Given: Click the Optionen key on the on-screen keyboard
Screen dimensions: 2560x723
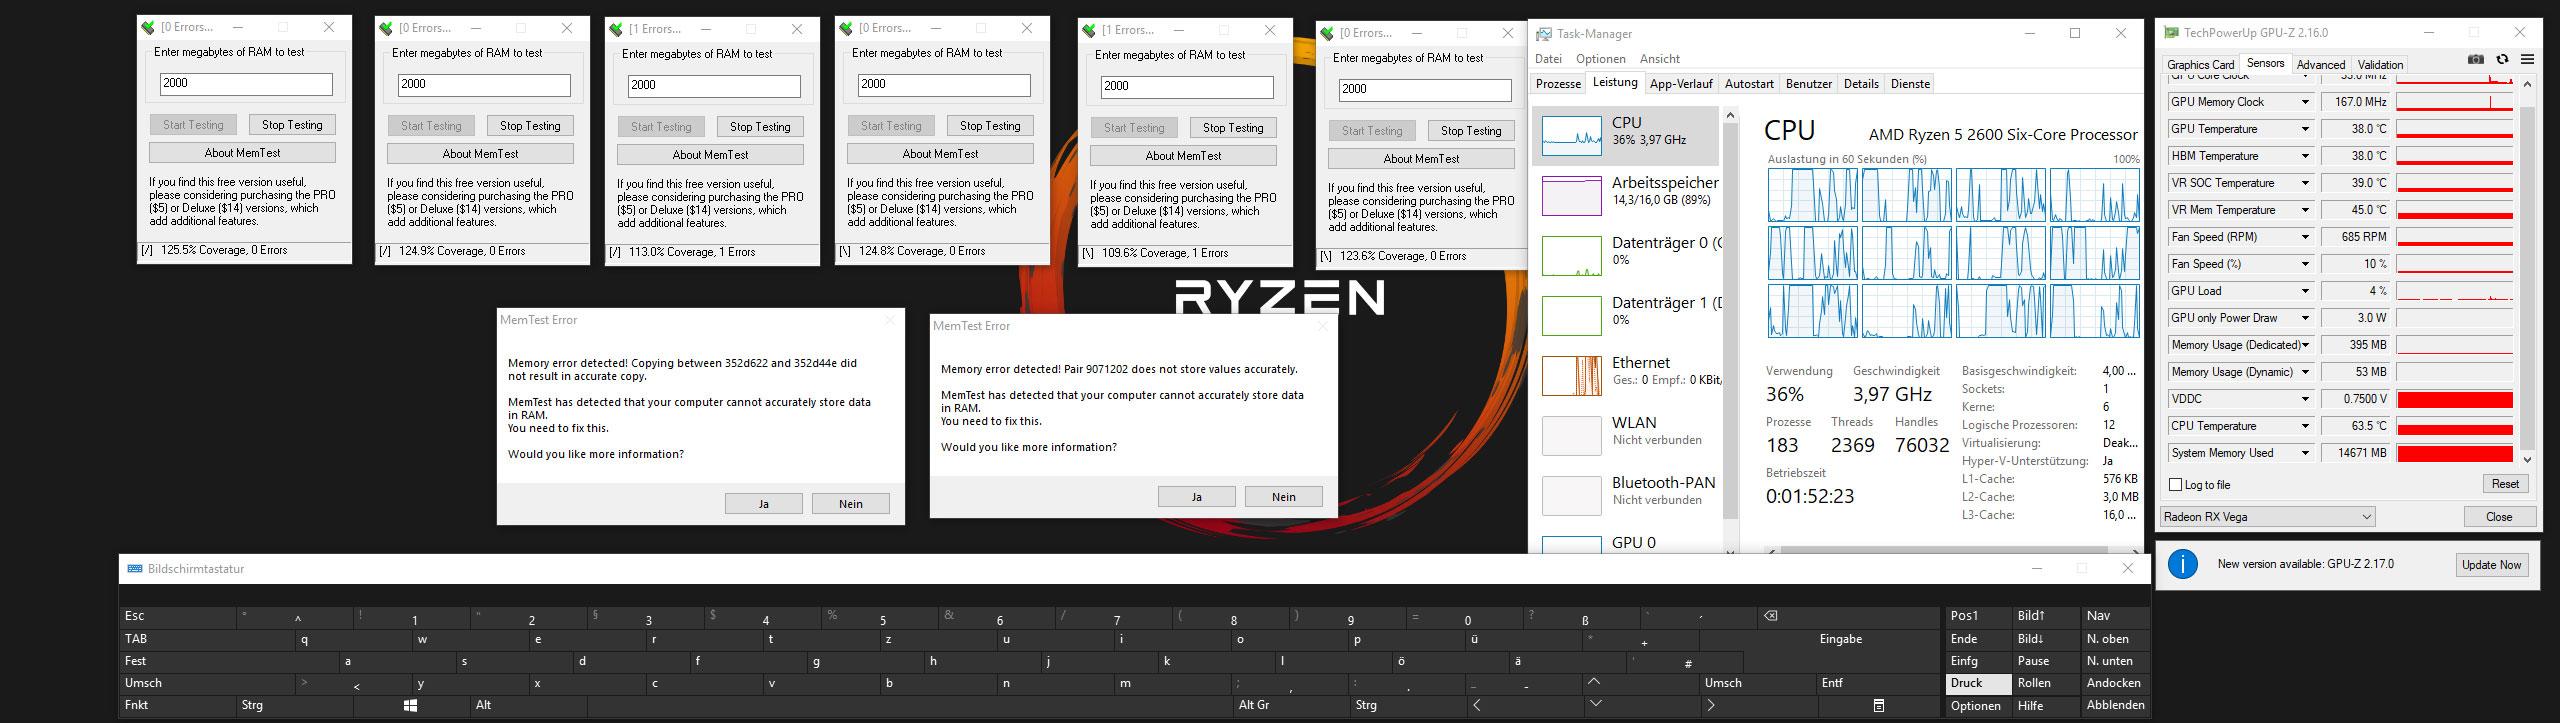Looking at the screenshot, I should (x=1976, y=706).
